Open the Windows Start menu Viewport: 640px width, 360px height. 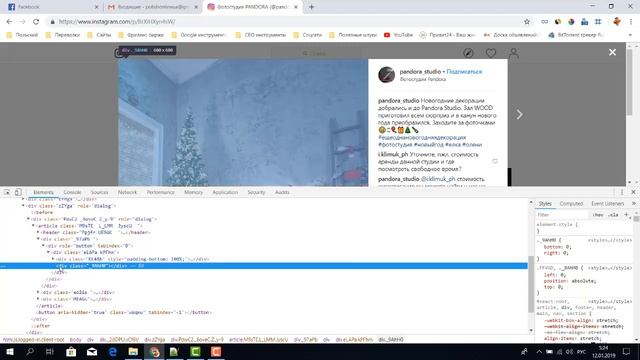[x=9, y=351]
